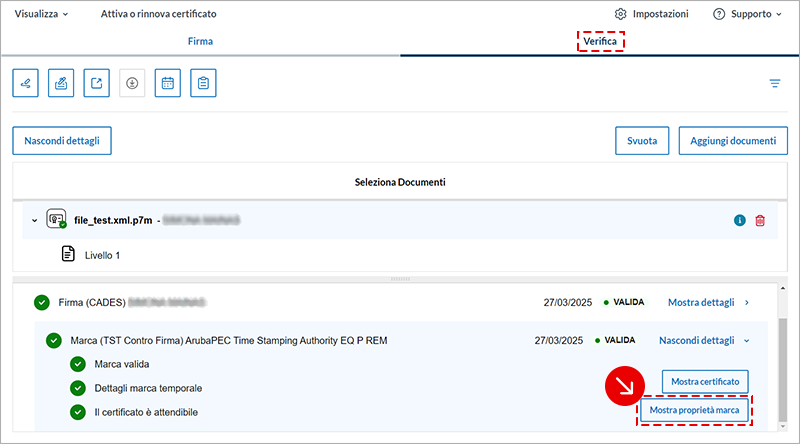Image resolution: width=800 pixels, height=444 pixels.
Task: Collapse the file_test.xml.p7m row chevron
Action: click(34, 221)
